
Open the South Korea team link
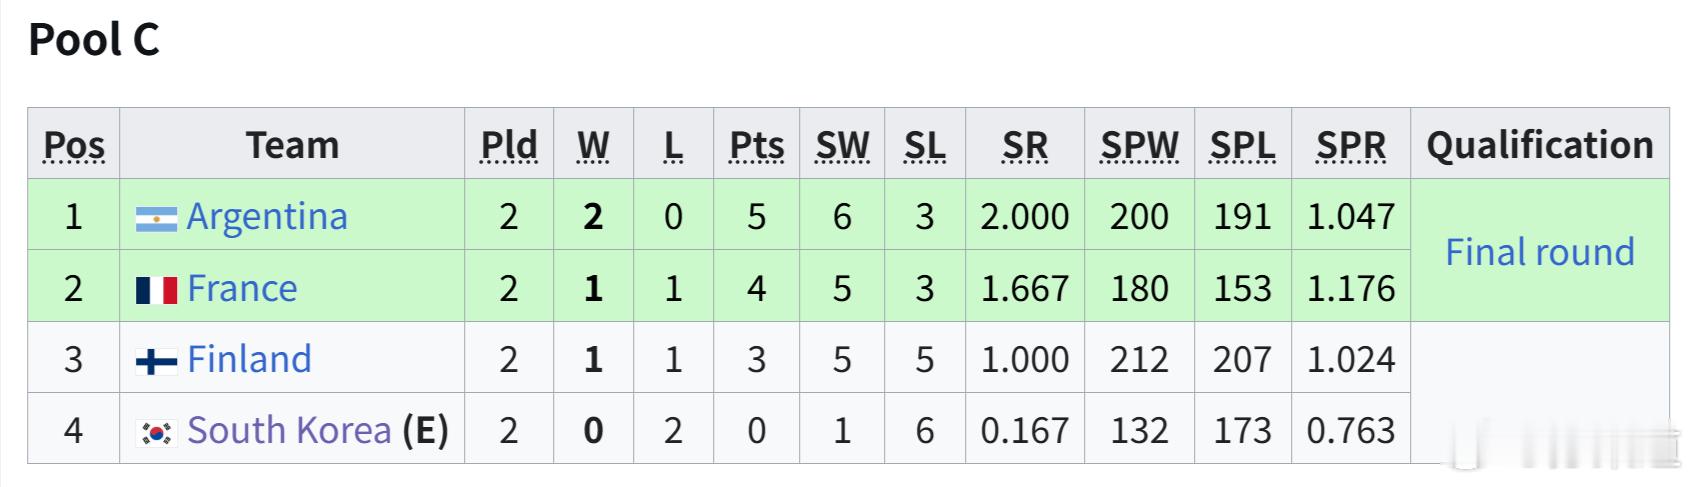coord(289,430)
